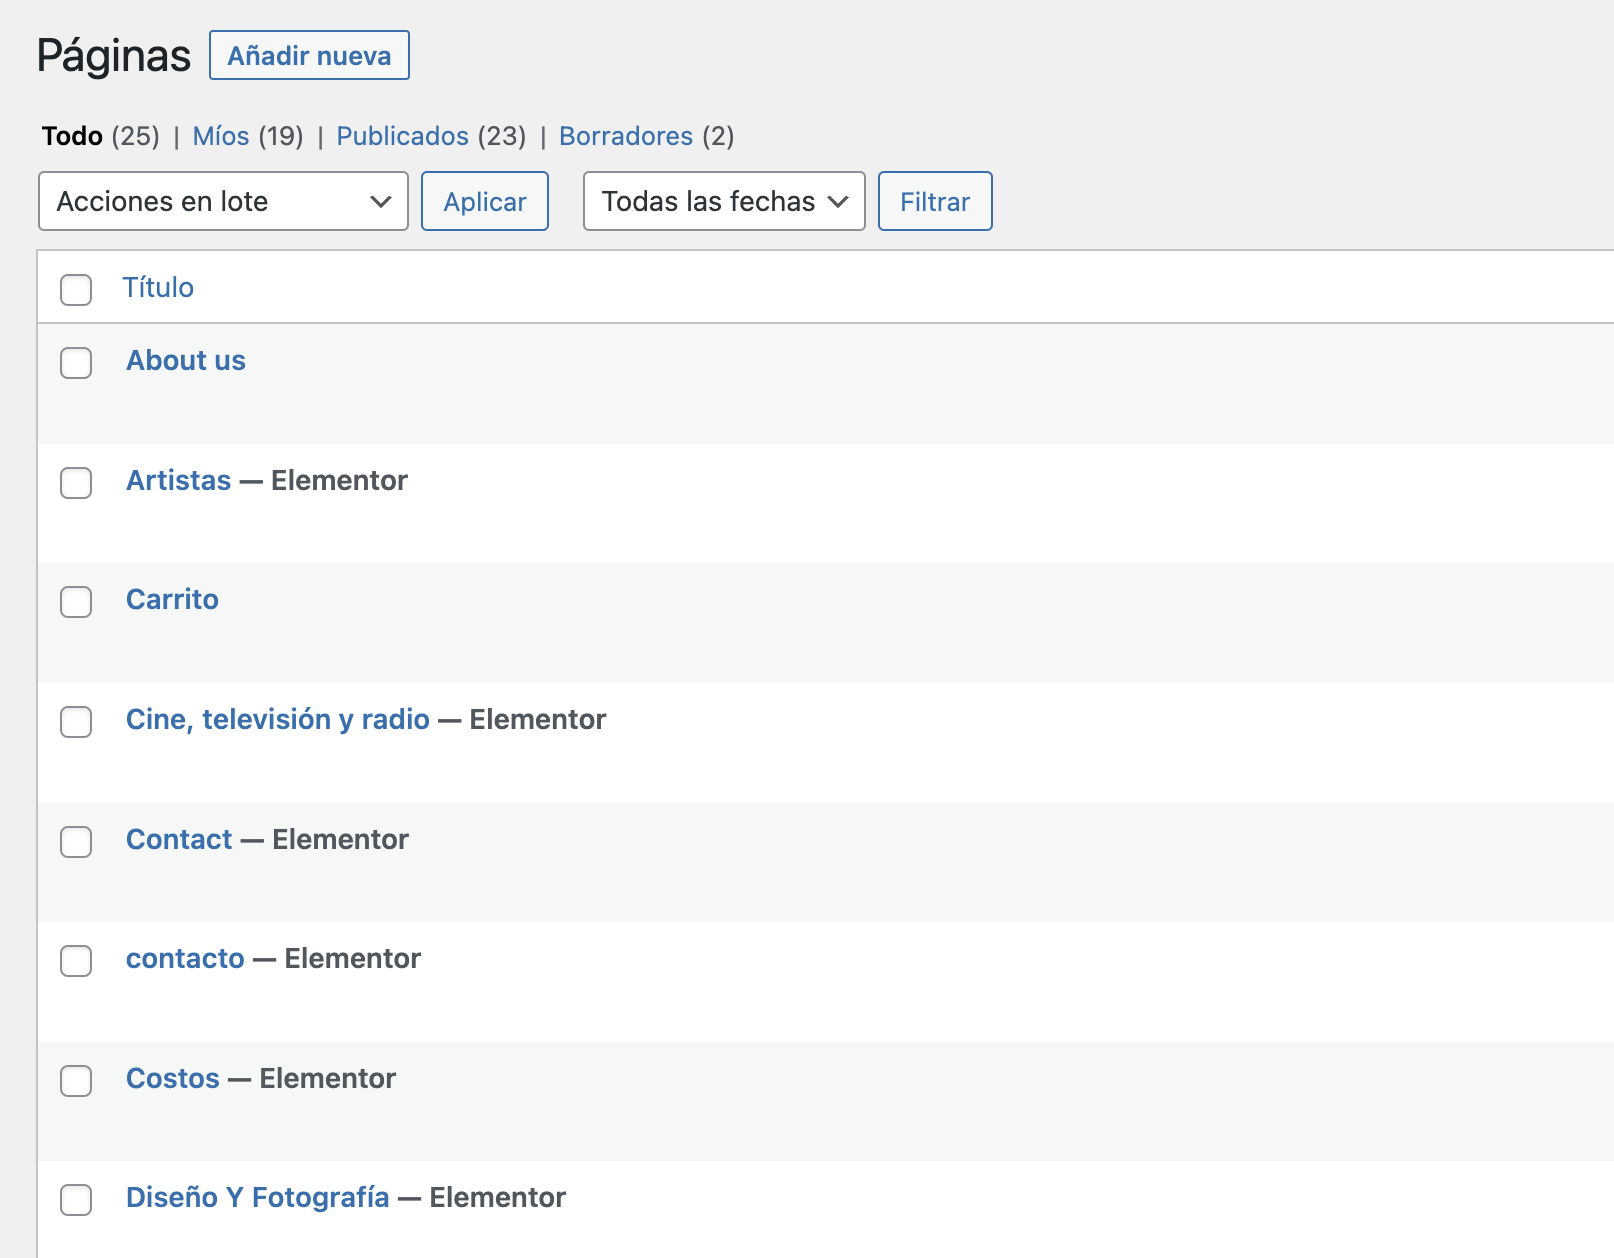View Borradores pages
Image resolution: width=1614 pixels, height=1258 pixels.
625,136
